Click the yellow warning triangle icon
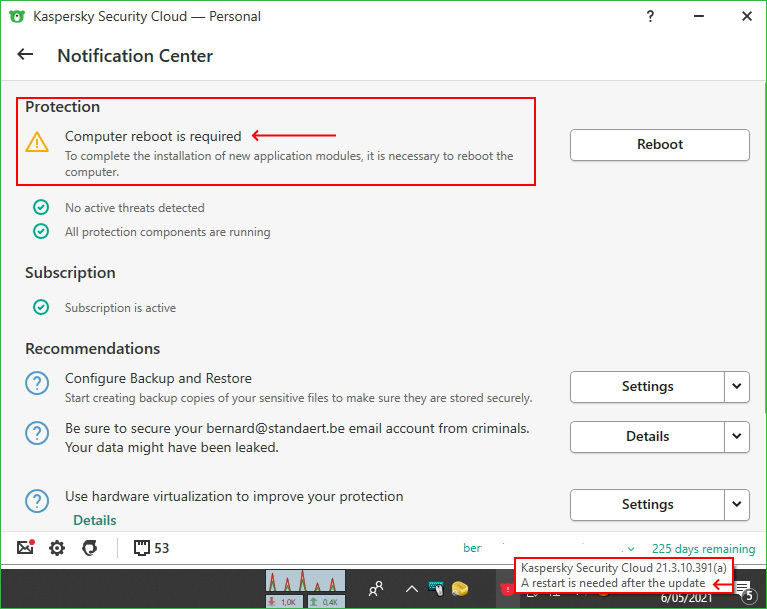The height and width of the screenshot is (609, 767). [37, 142]
